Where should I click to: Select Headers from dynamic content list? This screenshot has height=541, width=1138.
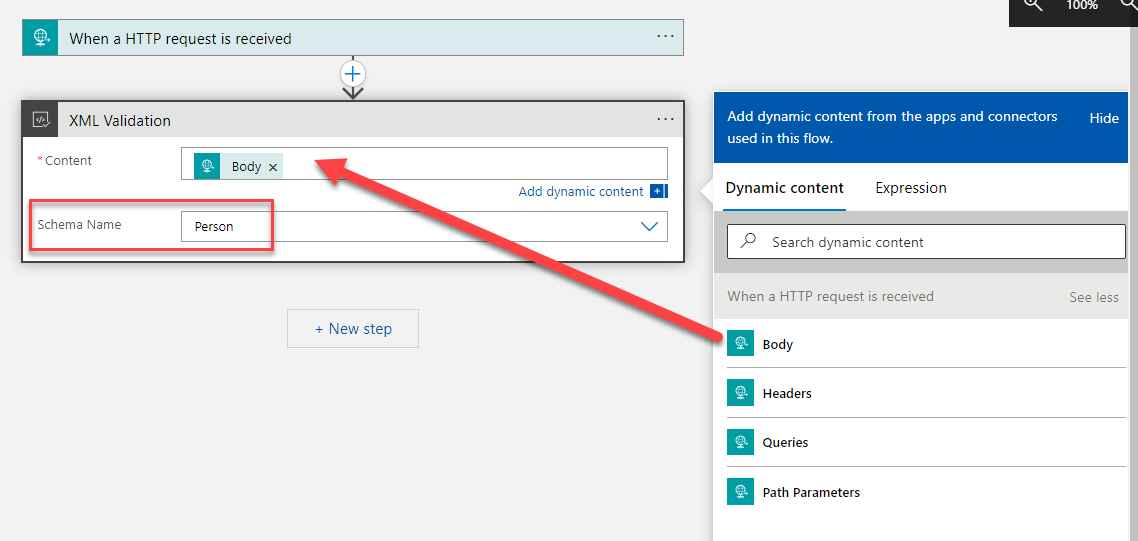[x=787, y=393]
